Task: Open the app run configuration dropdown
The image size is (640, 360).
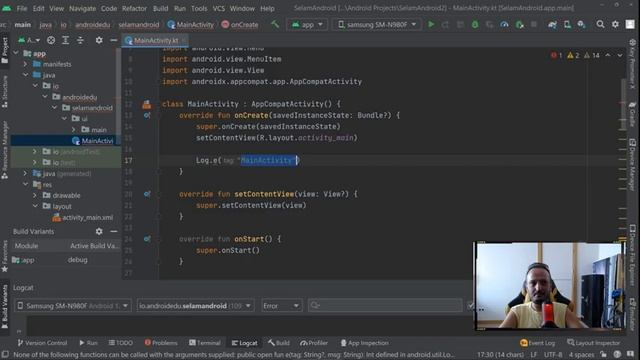Action: pos(307,24)
